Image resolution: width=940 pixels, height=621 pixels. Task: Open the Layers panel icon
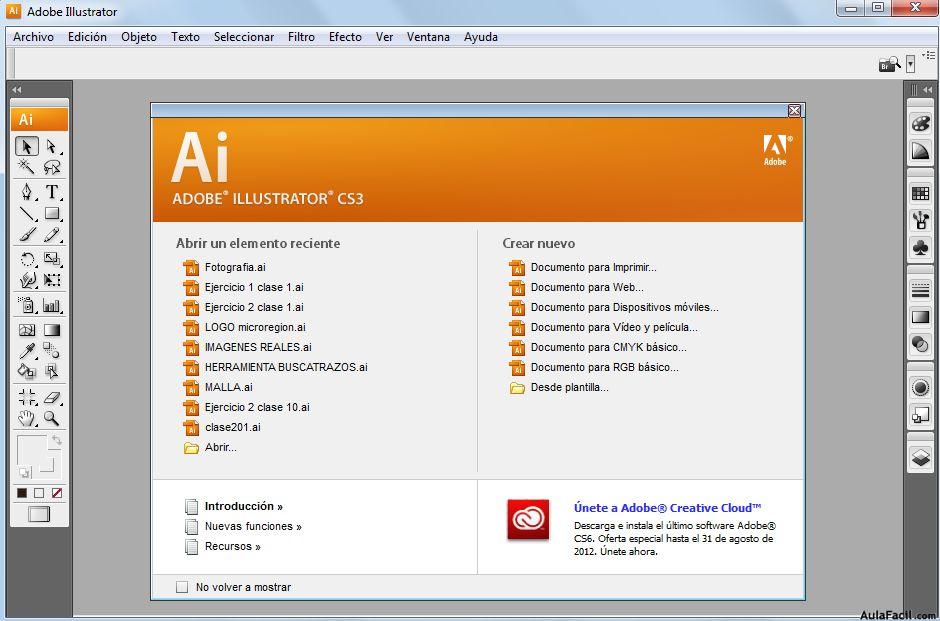pos(920,458)
